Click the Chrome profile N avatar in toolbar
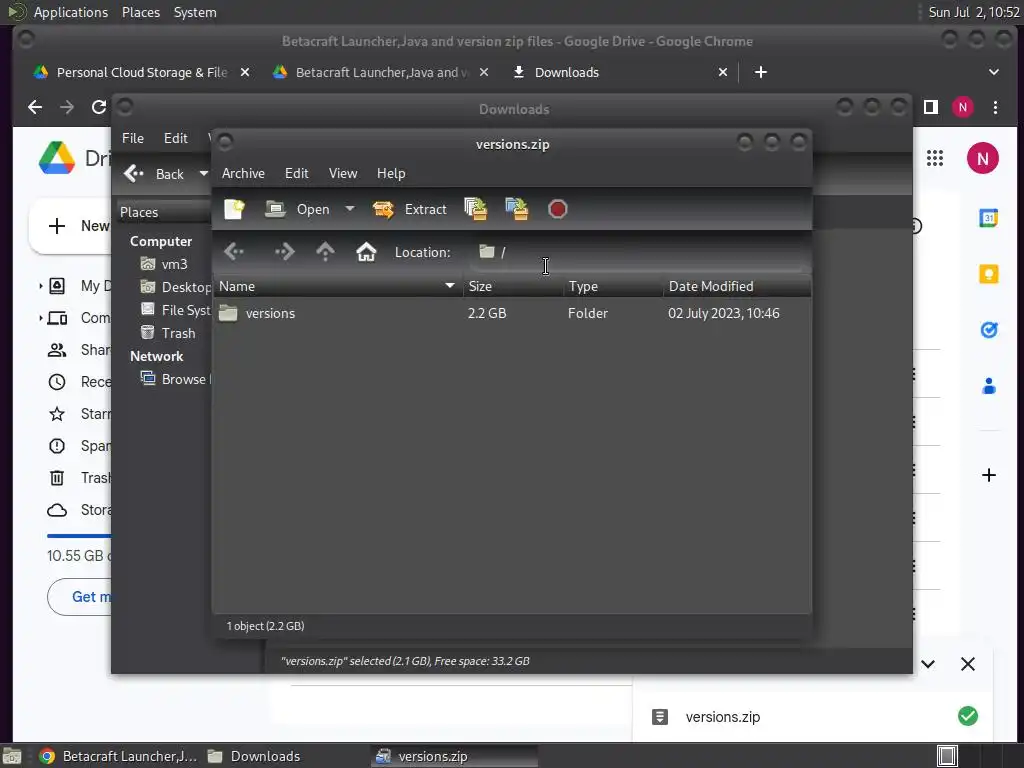The width and height of the screenshot is (1024, 768). (x=963, y=107)
